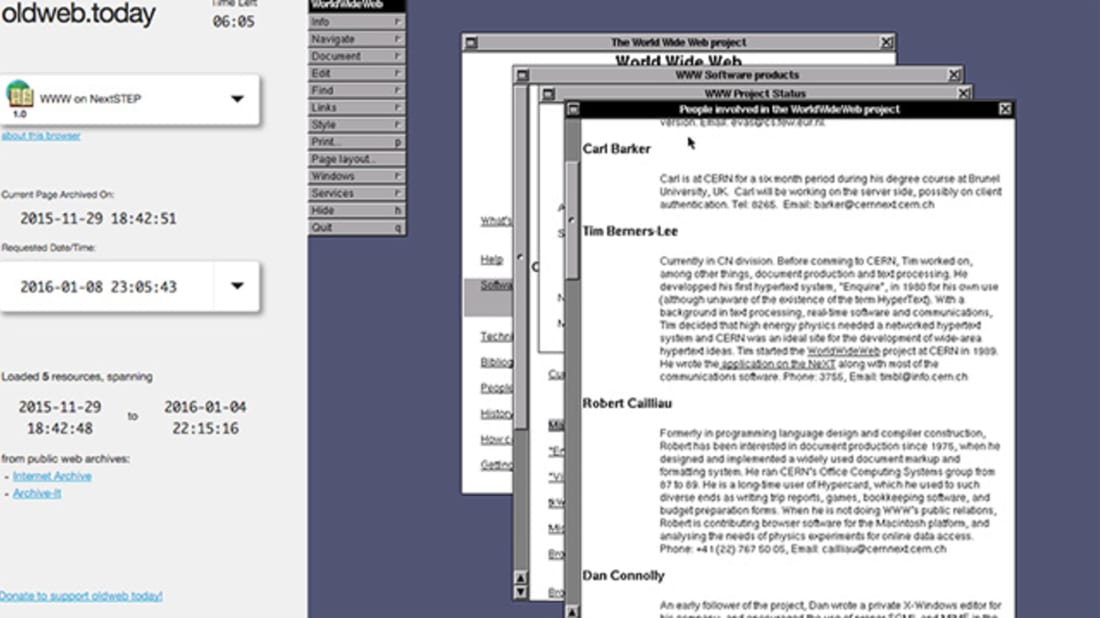Screen dimensions: 1100x618
Task: Choose Print... from the menu
Action: 356,142
